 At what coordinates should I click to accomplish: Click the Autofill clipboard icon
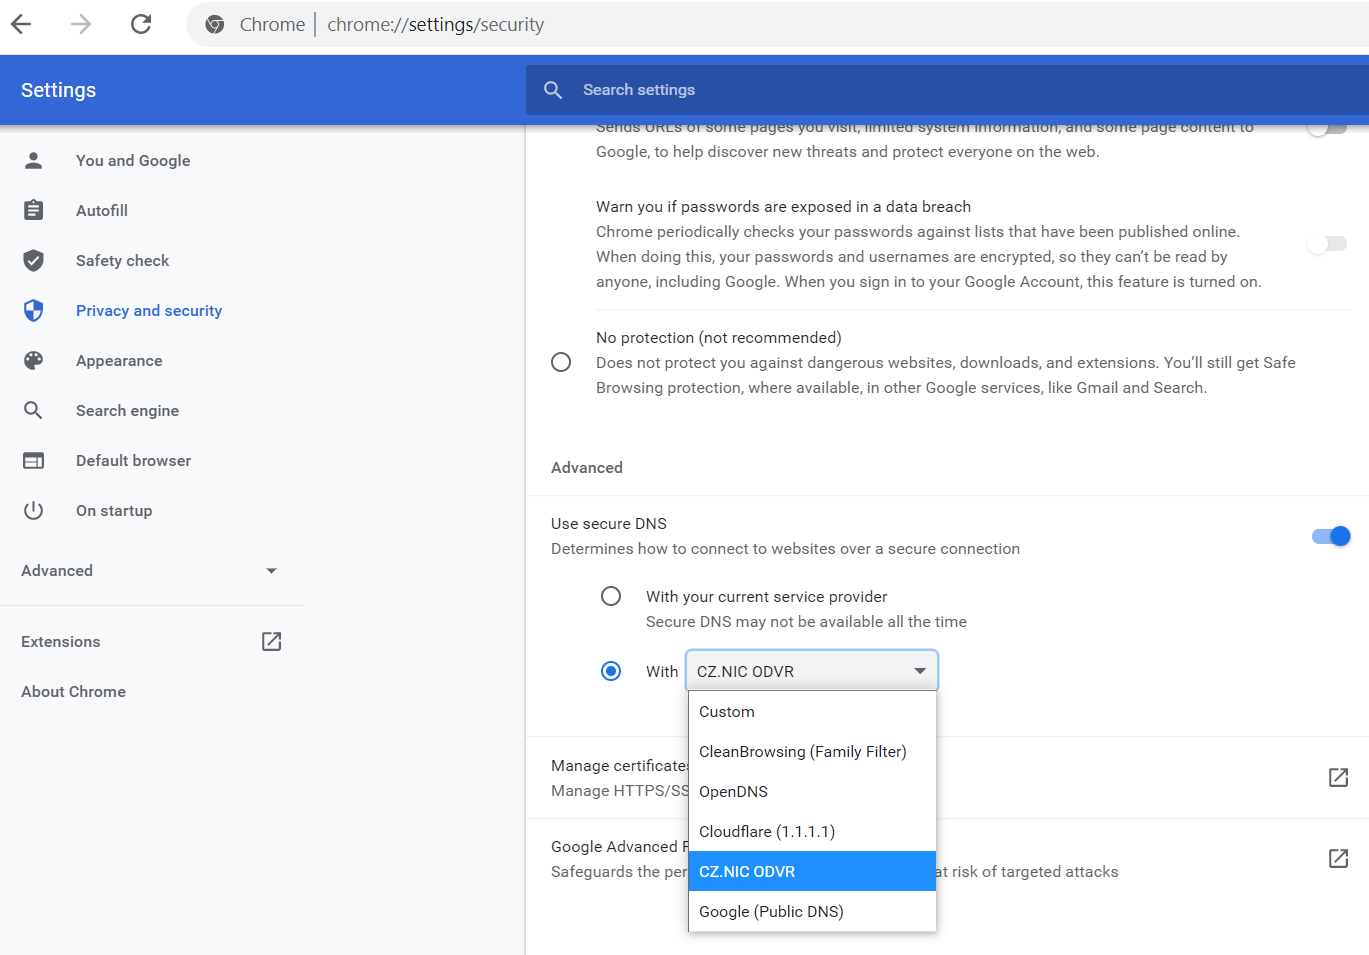point(34,210)
